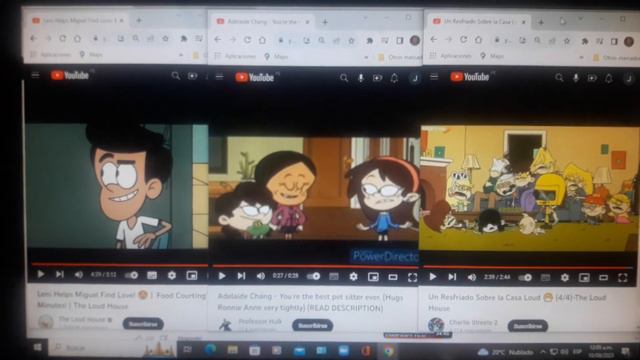
Task: Mute the volume in left window player
Action: tap(78, 275)
